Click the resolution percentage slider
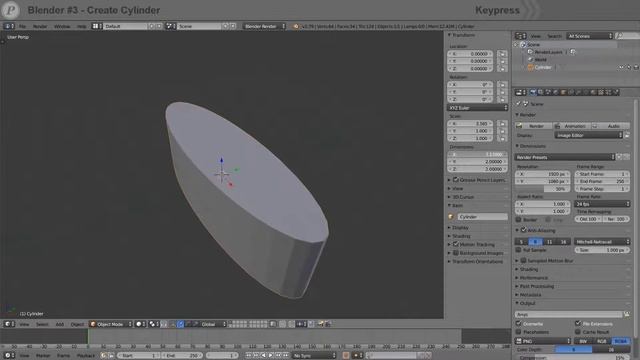This screenshot has width=640, height=360. point(543,189)
